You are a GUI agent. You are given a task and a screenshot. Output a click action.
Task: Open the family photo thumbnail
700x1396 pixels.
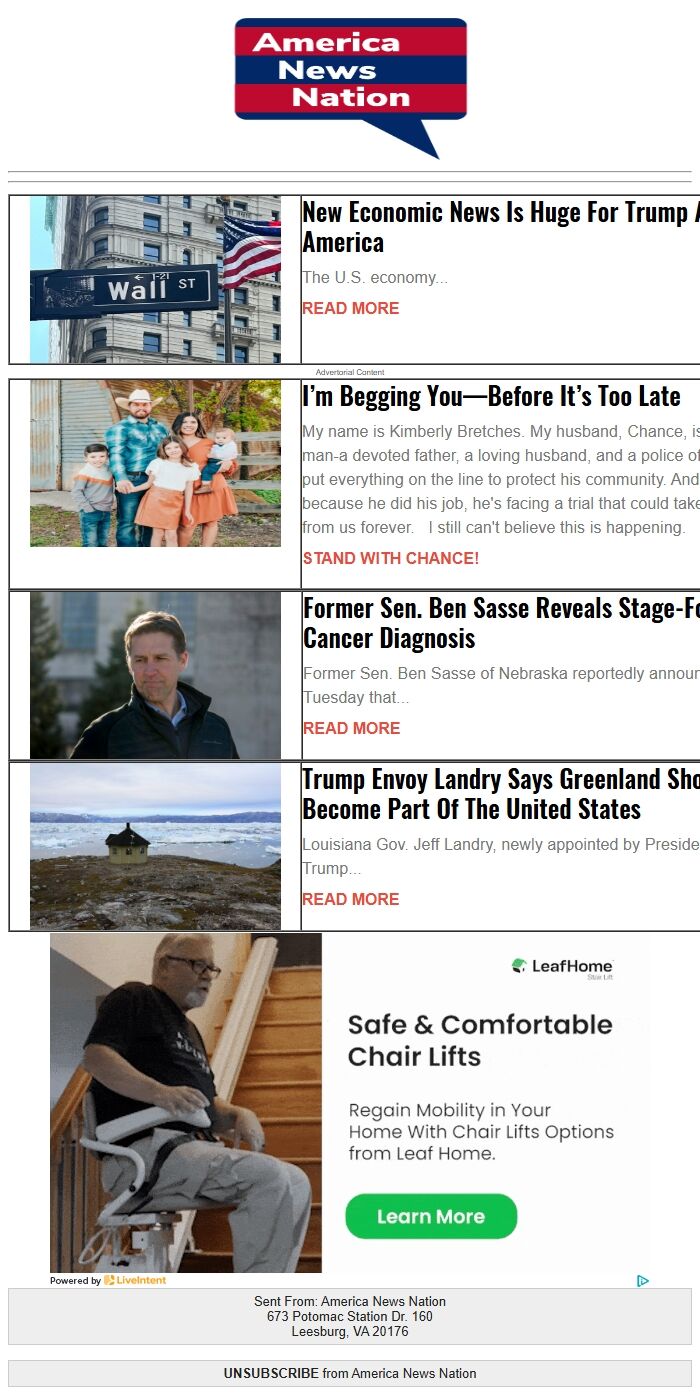click(x=155, y=463)
